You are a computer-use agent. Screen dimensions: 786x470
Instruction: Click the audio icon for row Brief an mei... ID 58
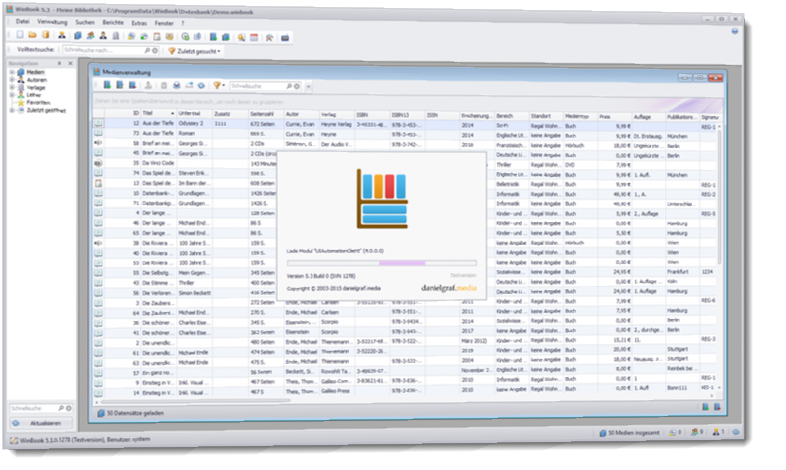point(98,143)
